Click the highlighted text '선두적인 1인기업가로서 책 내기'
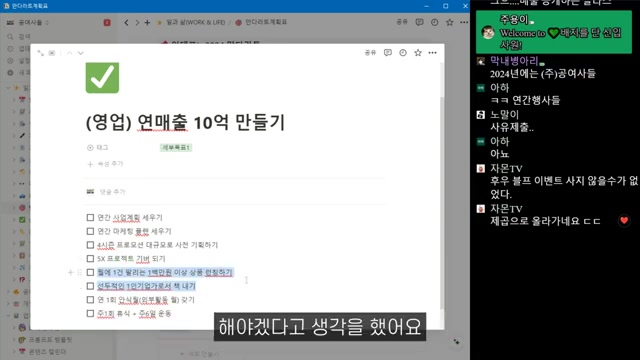This screenshot has height=360, width=640. coord(146,286)
